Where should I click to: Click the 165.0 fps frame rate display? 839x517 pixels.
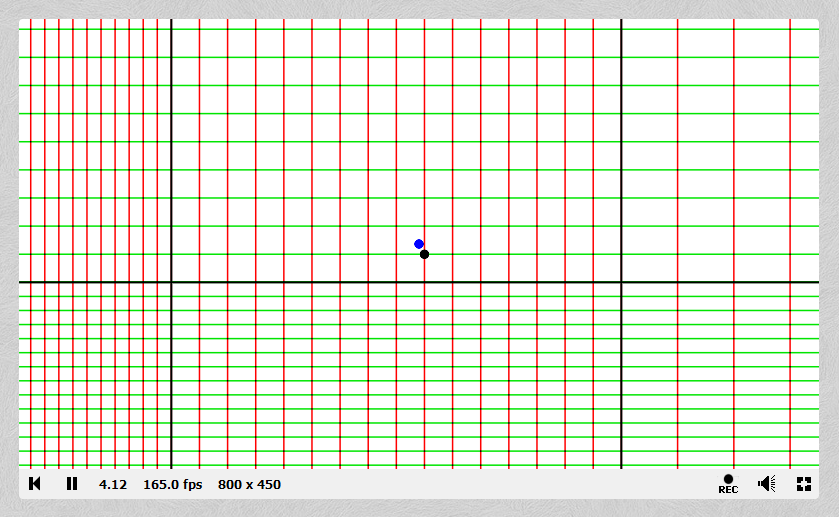[x=172, y=485]
